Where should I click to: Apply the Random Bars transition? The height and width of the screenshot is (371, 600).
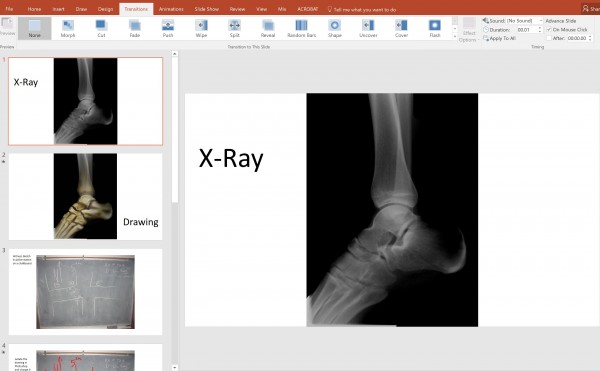coord(302,28)
